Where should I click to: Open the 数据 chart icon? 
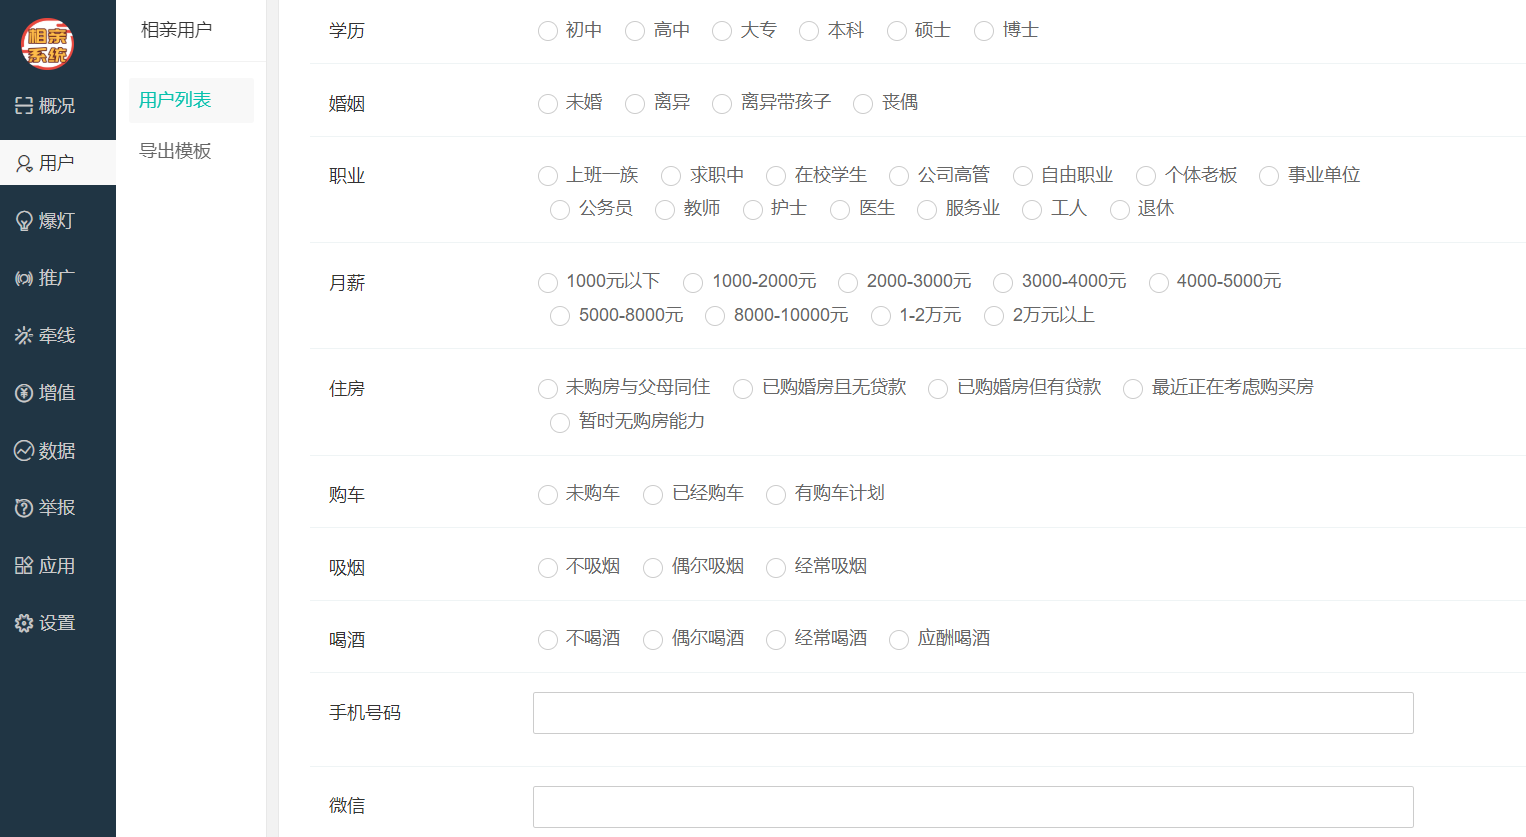(24, 451)
